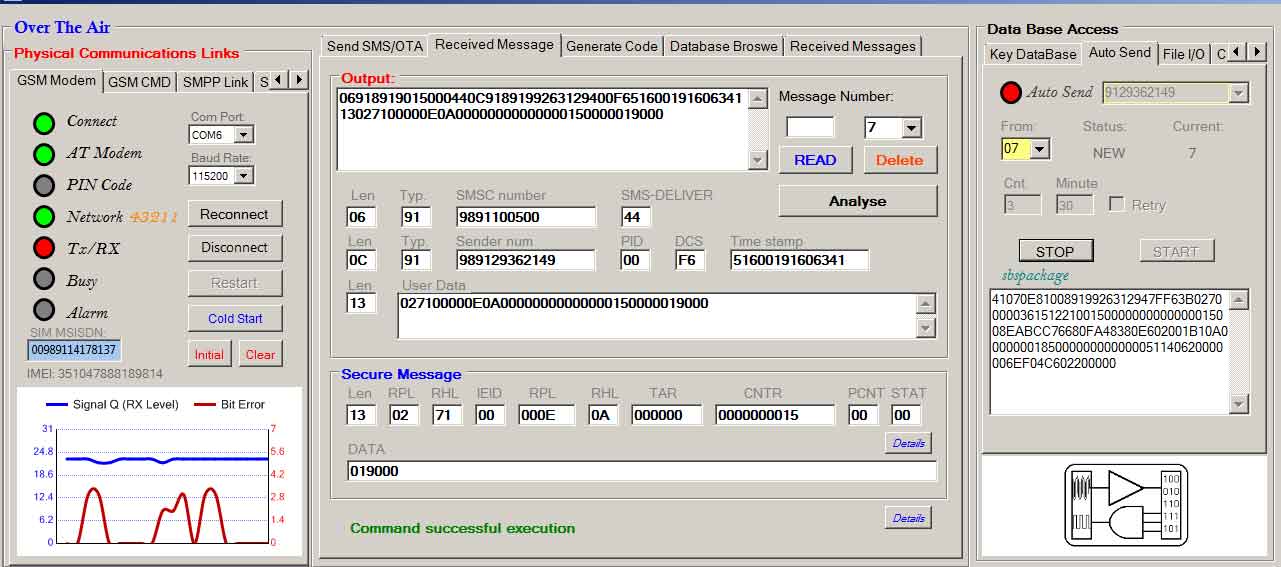Click sbspackage box scroll down arrow
This screenshot has width=1281, height=567.
point(1240,404)
